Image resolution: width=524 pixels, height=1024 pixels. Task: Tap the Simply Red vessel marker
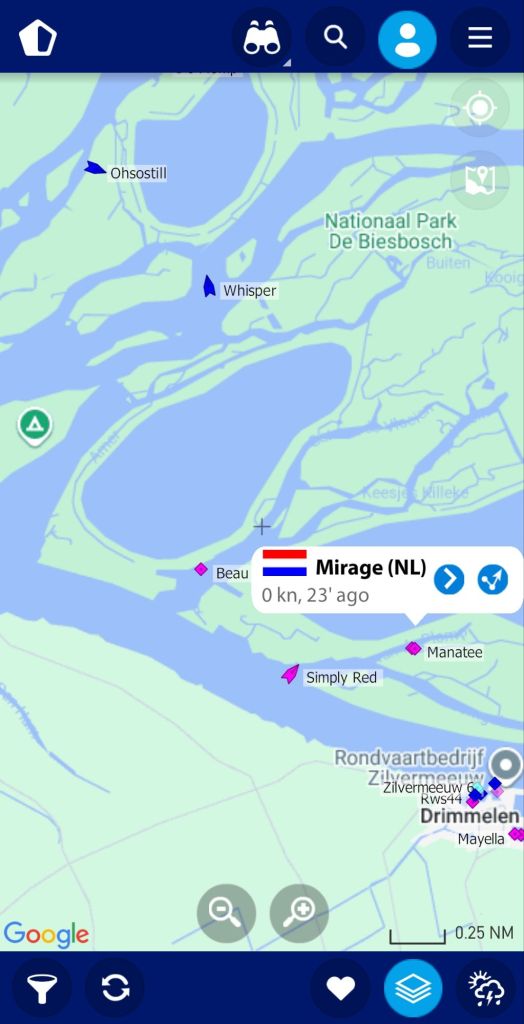click(x=290, y=674)
